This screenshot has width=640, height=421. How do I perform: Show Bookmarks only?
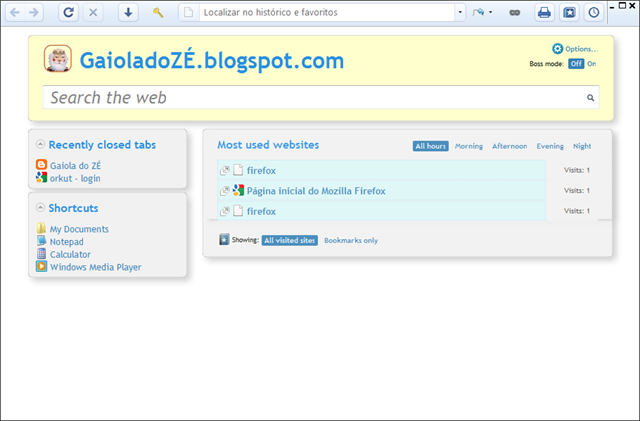(351, 241)
